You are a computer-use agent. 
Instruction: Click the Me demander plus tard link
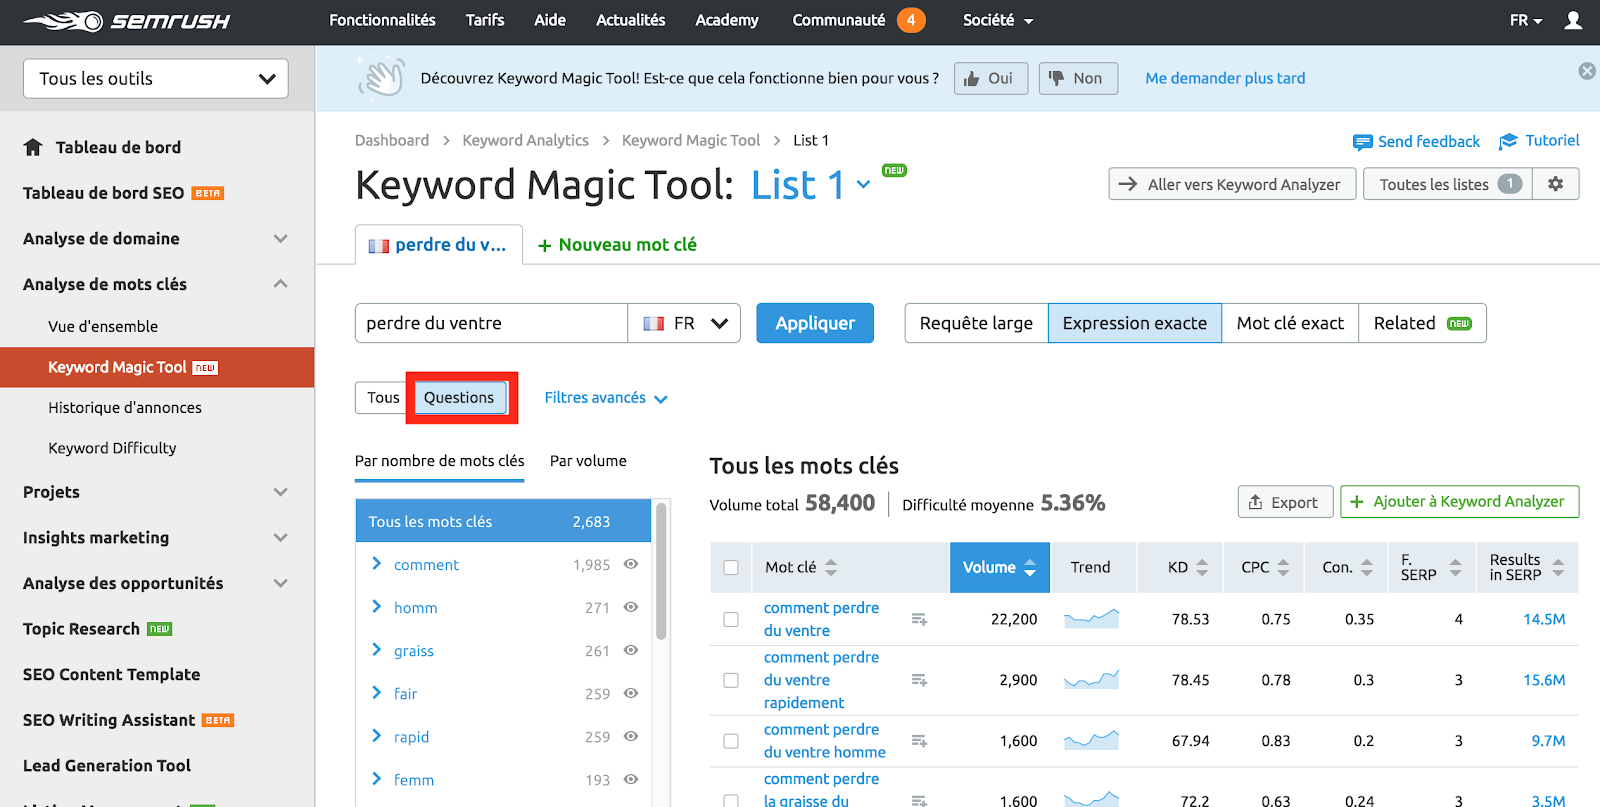point(1225,78)
